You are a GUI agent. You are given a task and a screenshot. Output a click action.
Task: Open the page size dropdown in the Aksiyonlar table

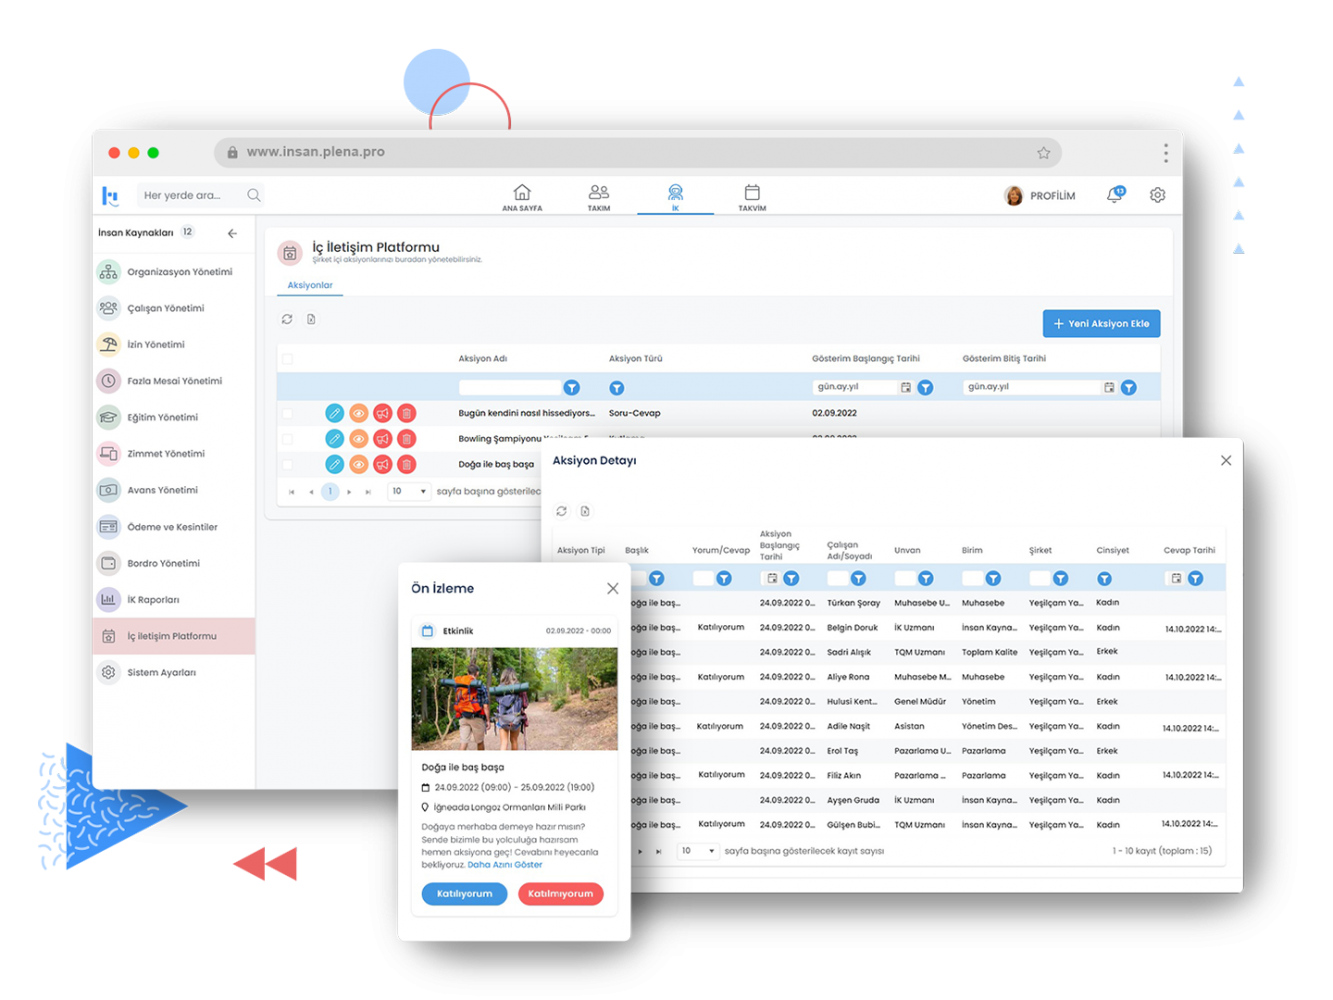pos(409,491)
